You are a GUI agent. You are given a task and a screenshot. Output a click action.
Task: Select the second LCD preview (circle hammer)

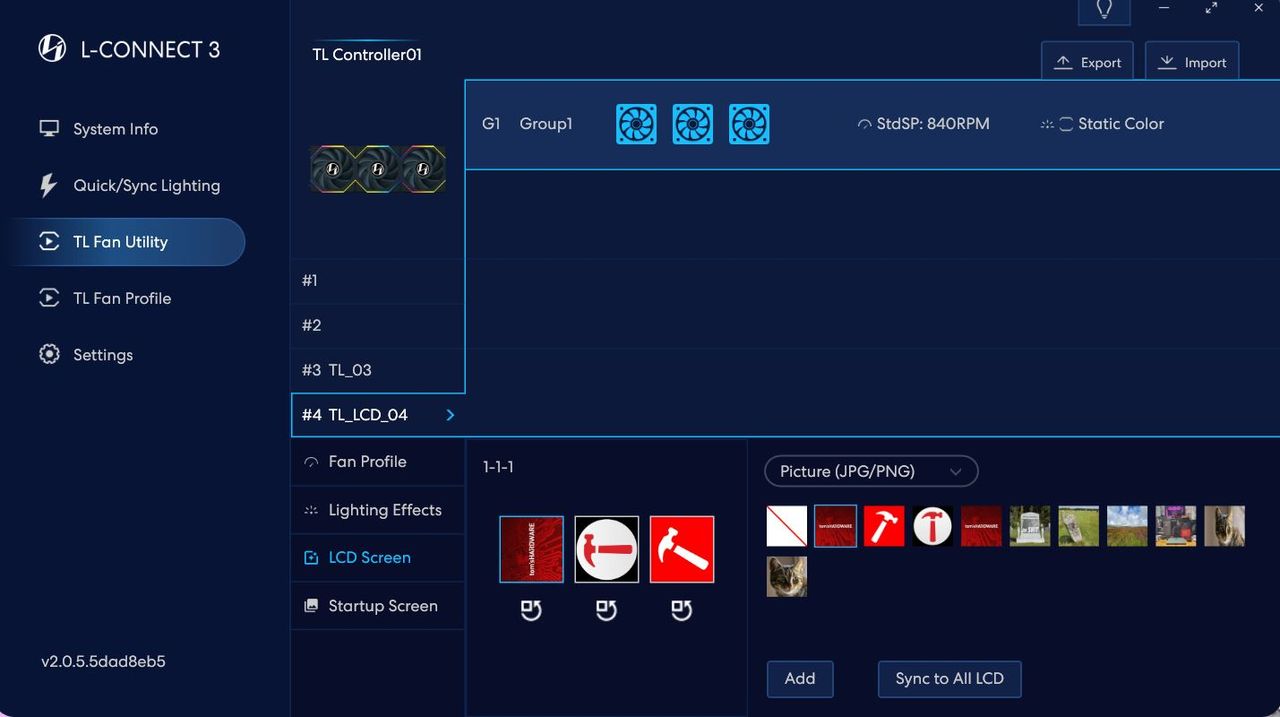[607, 549]
